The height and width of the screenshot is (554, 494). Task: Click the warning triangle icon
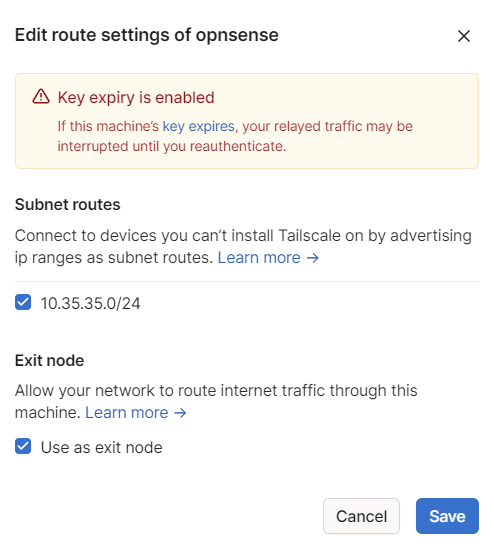coord(41,96)
